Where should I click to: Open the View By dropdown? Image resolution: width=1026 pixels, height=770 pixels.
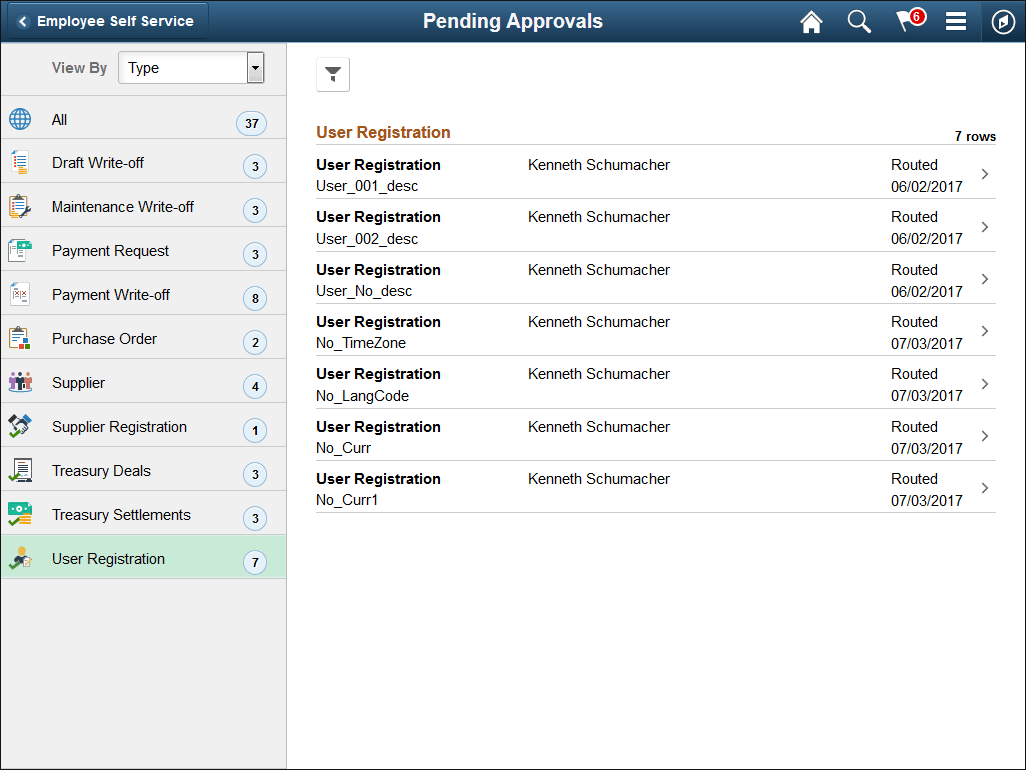tap(190, 67)
